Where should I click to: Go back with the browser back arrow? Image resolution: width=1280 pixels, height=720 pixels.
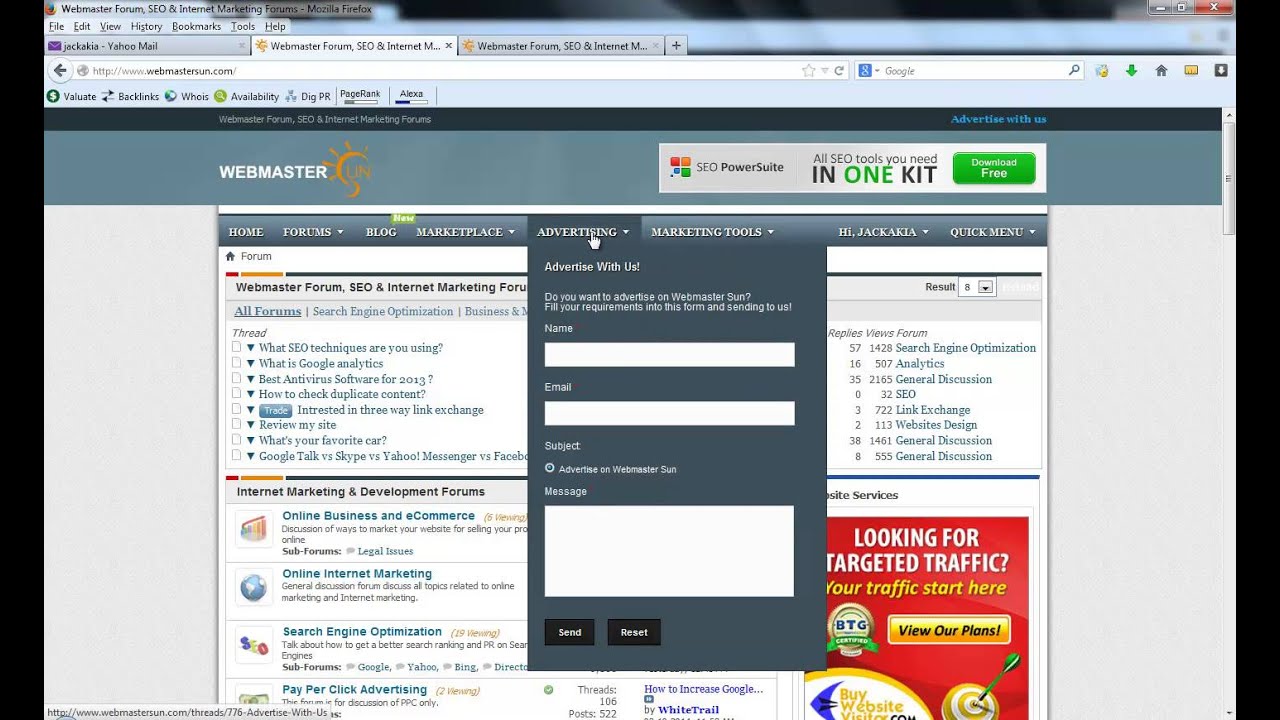(59, 70)
